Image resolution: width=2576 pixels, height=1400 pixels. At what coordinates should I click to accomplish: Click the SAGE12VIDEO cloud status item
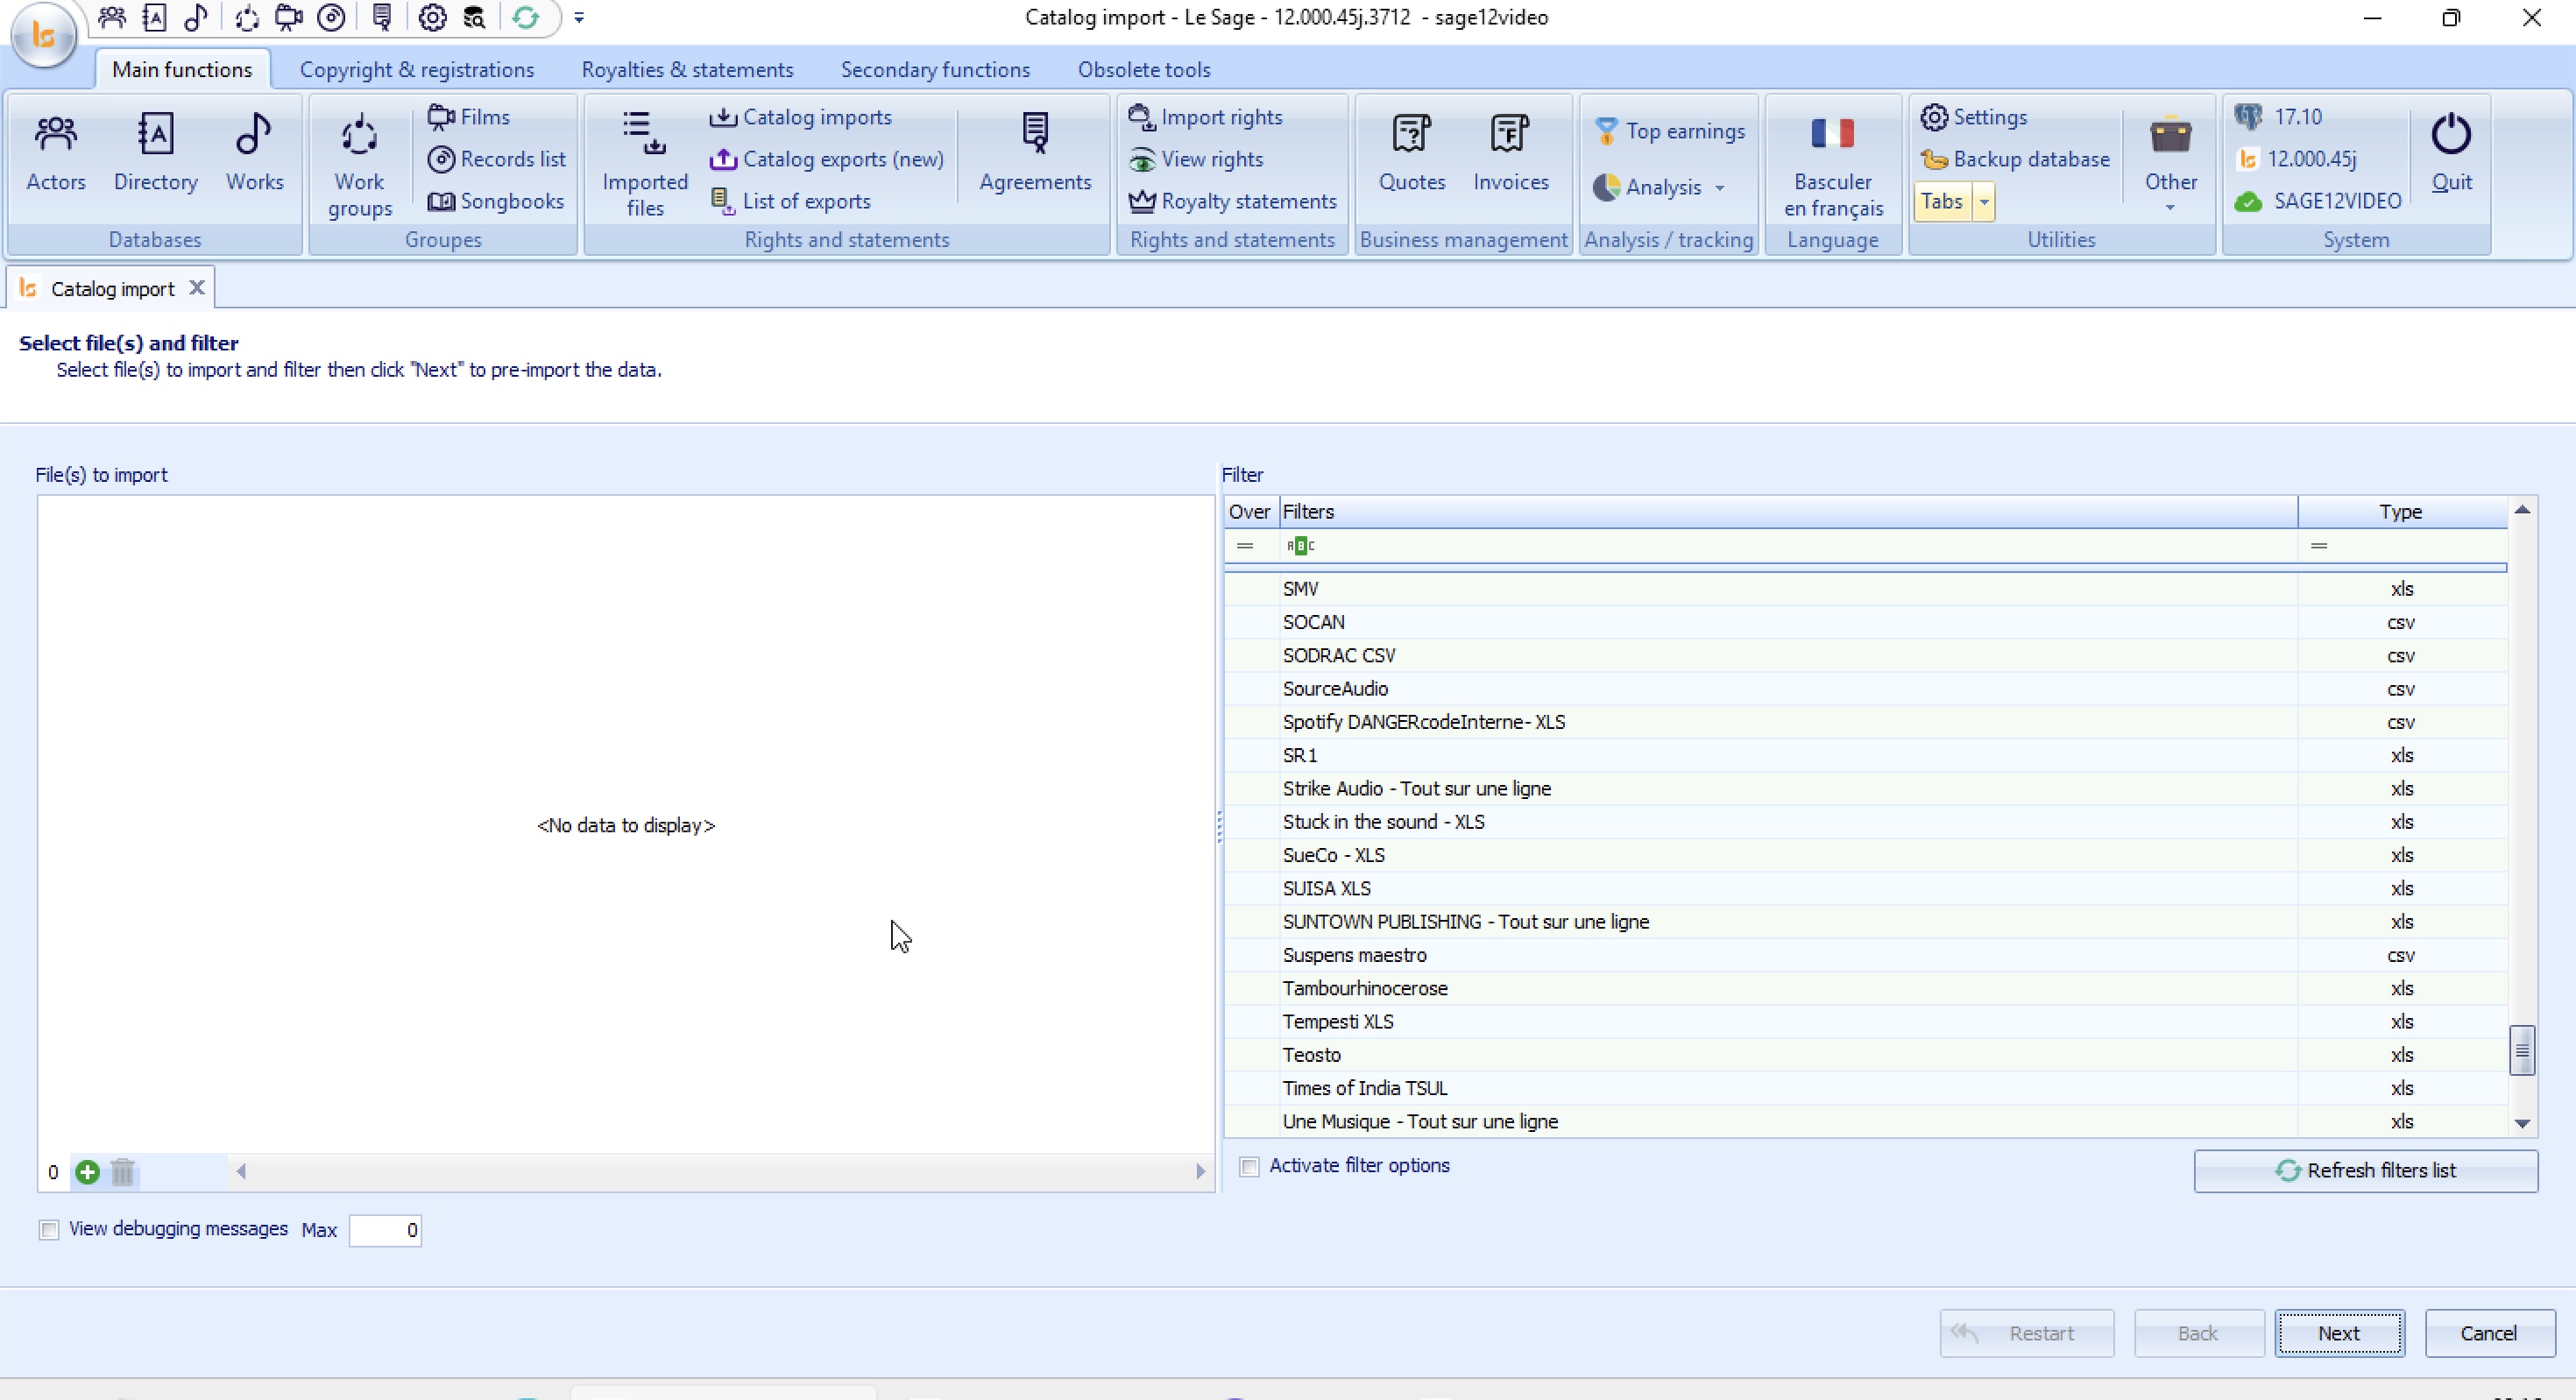pos(2317,201)
